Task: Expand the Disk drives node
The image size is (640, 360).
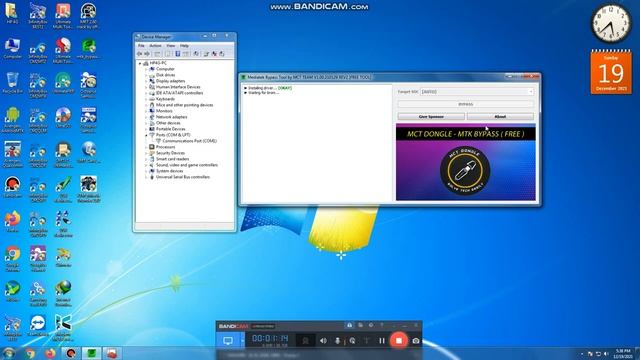Action: pyautogui.click(x=146, y=75)
